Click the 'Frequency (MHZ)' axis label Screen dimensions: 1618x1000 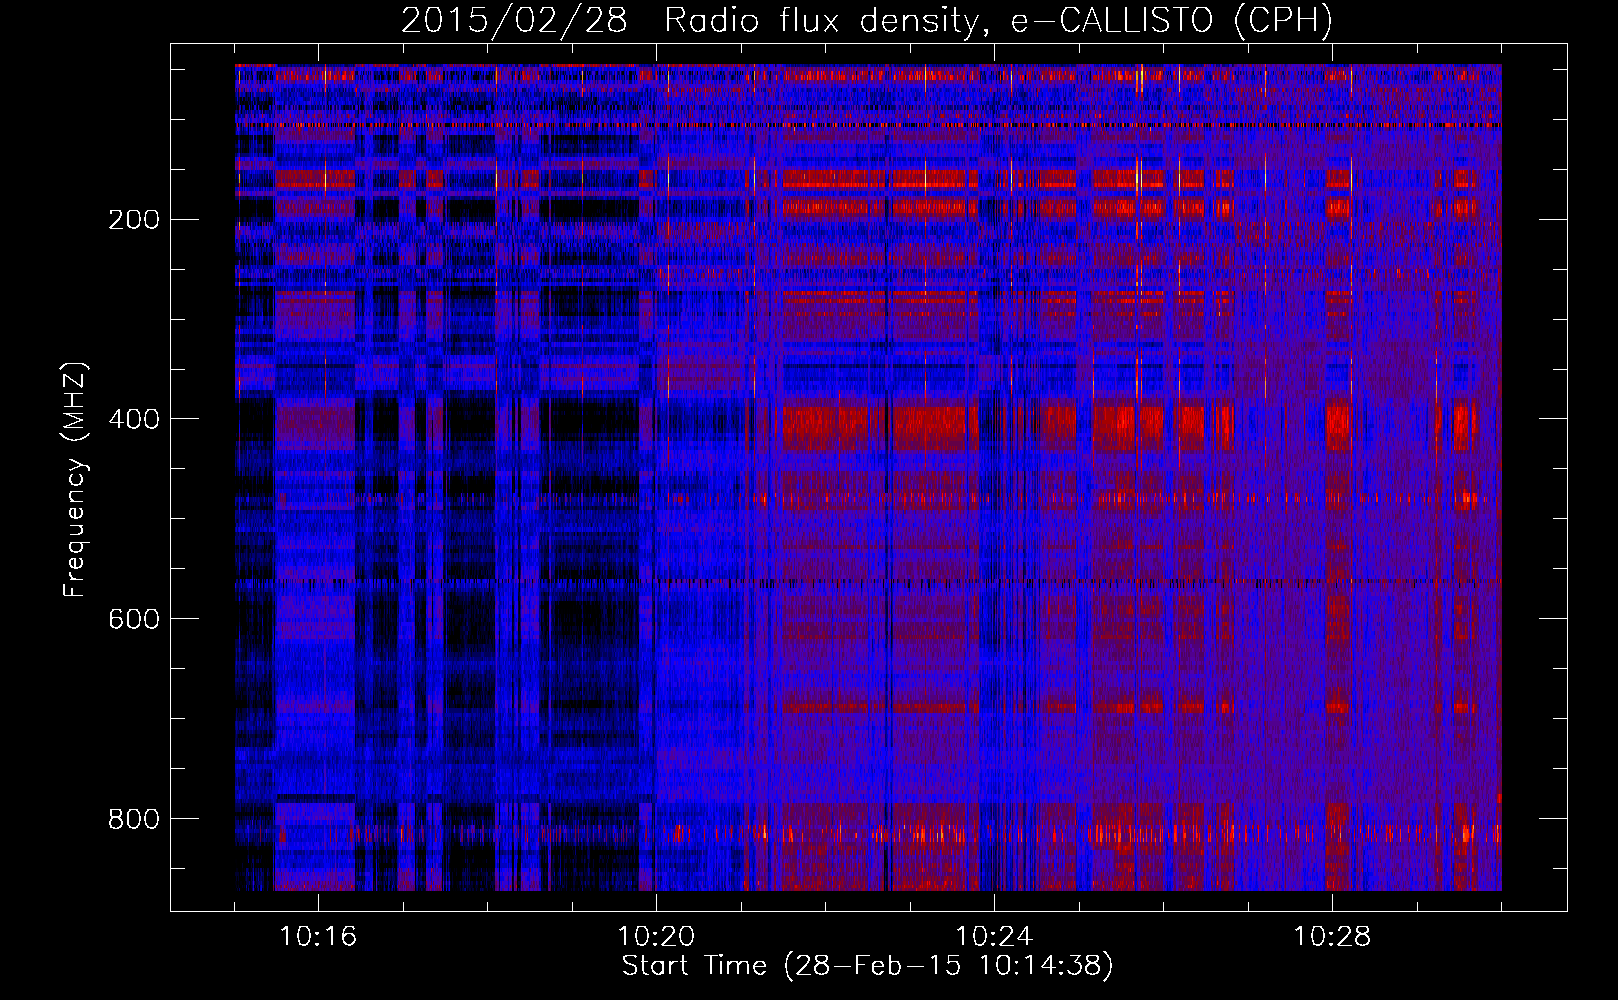pyautogui.click(x=75, y=480)
